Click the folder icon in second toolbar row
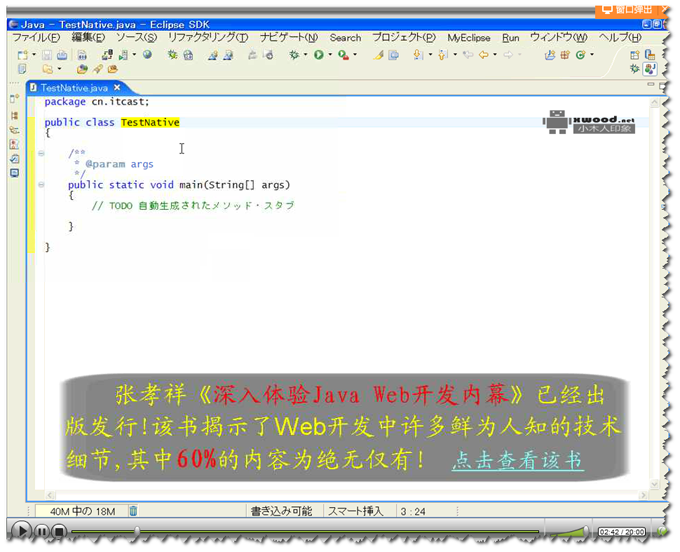 (48, 69)
